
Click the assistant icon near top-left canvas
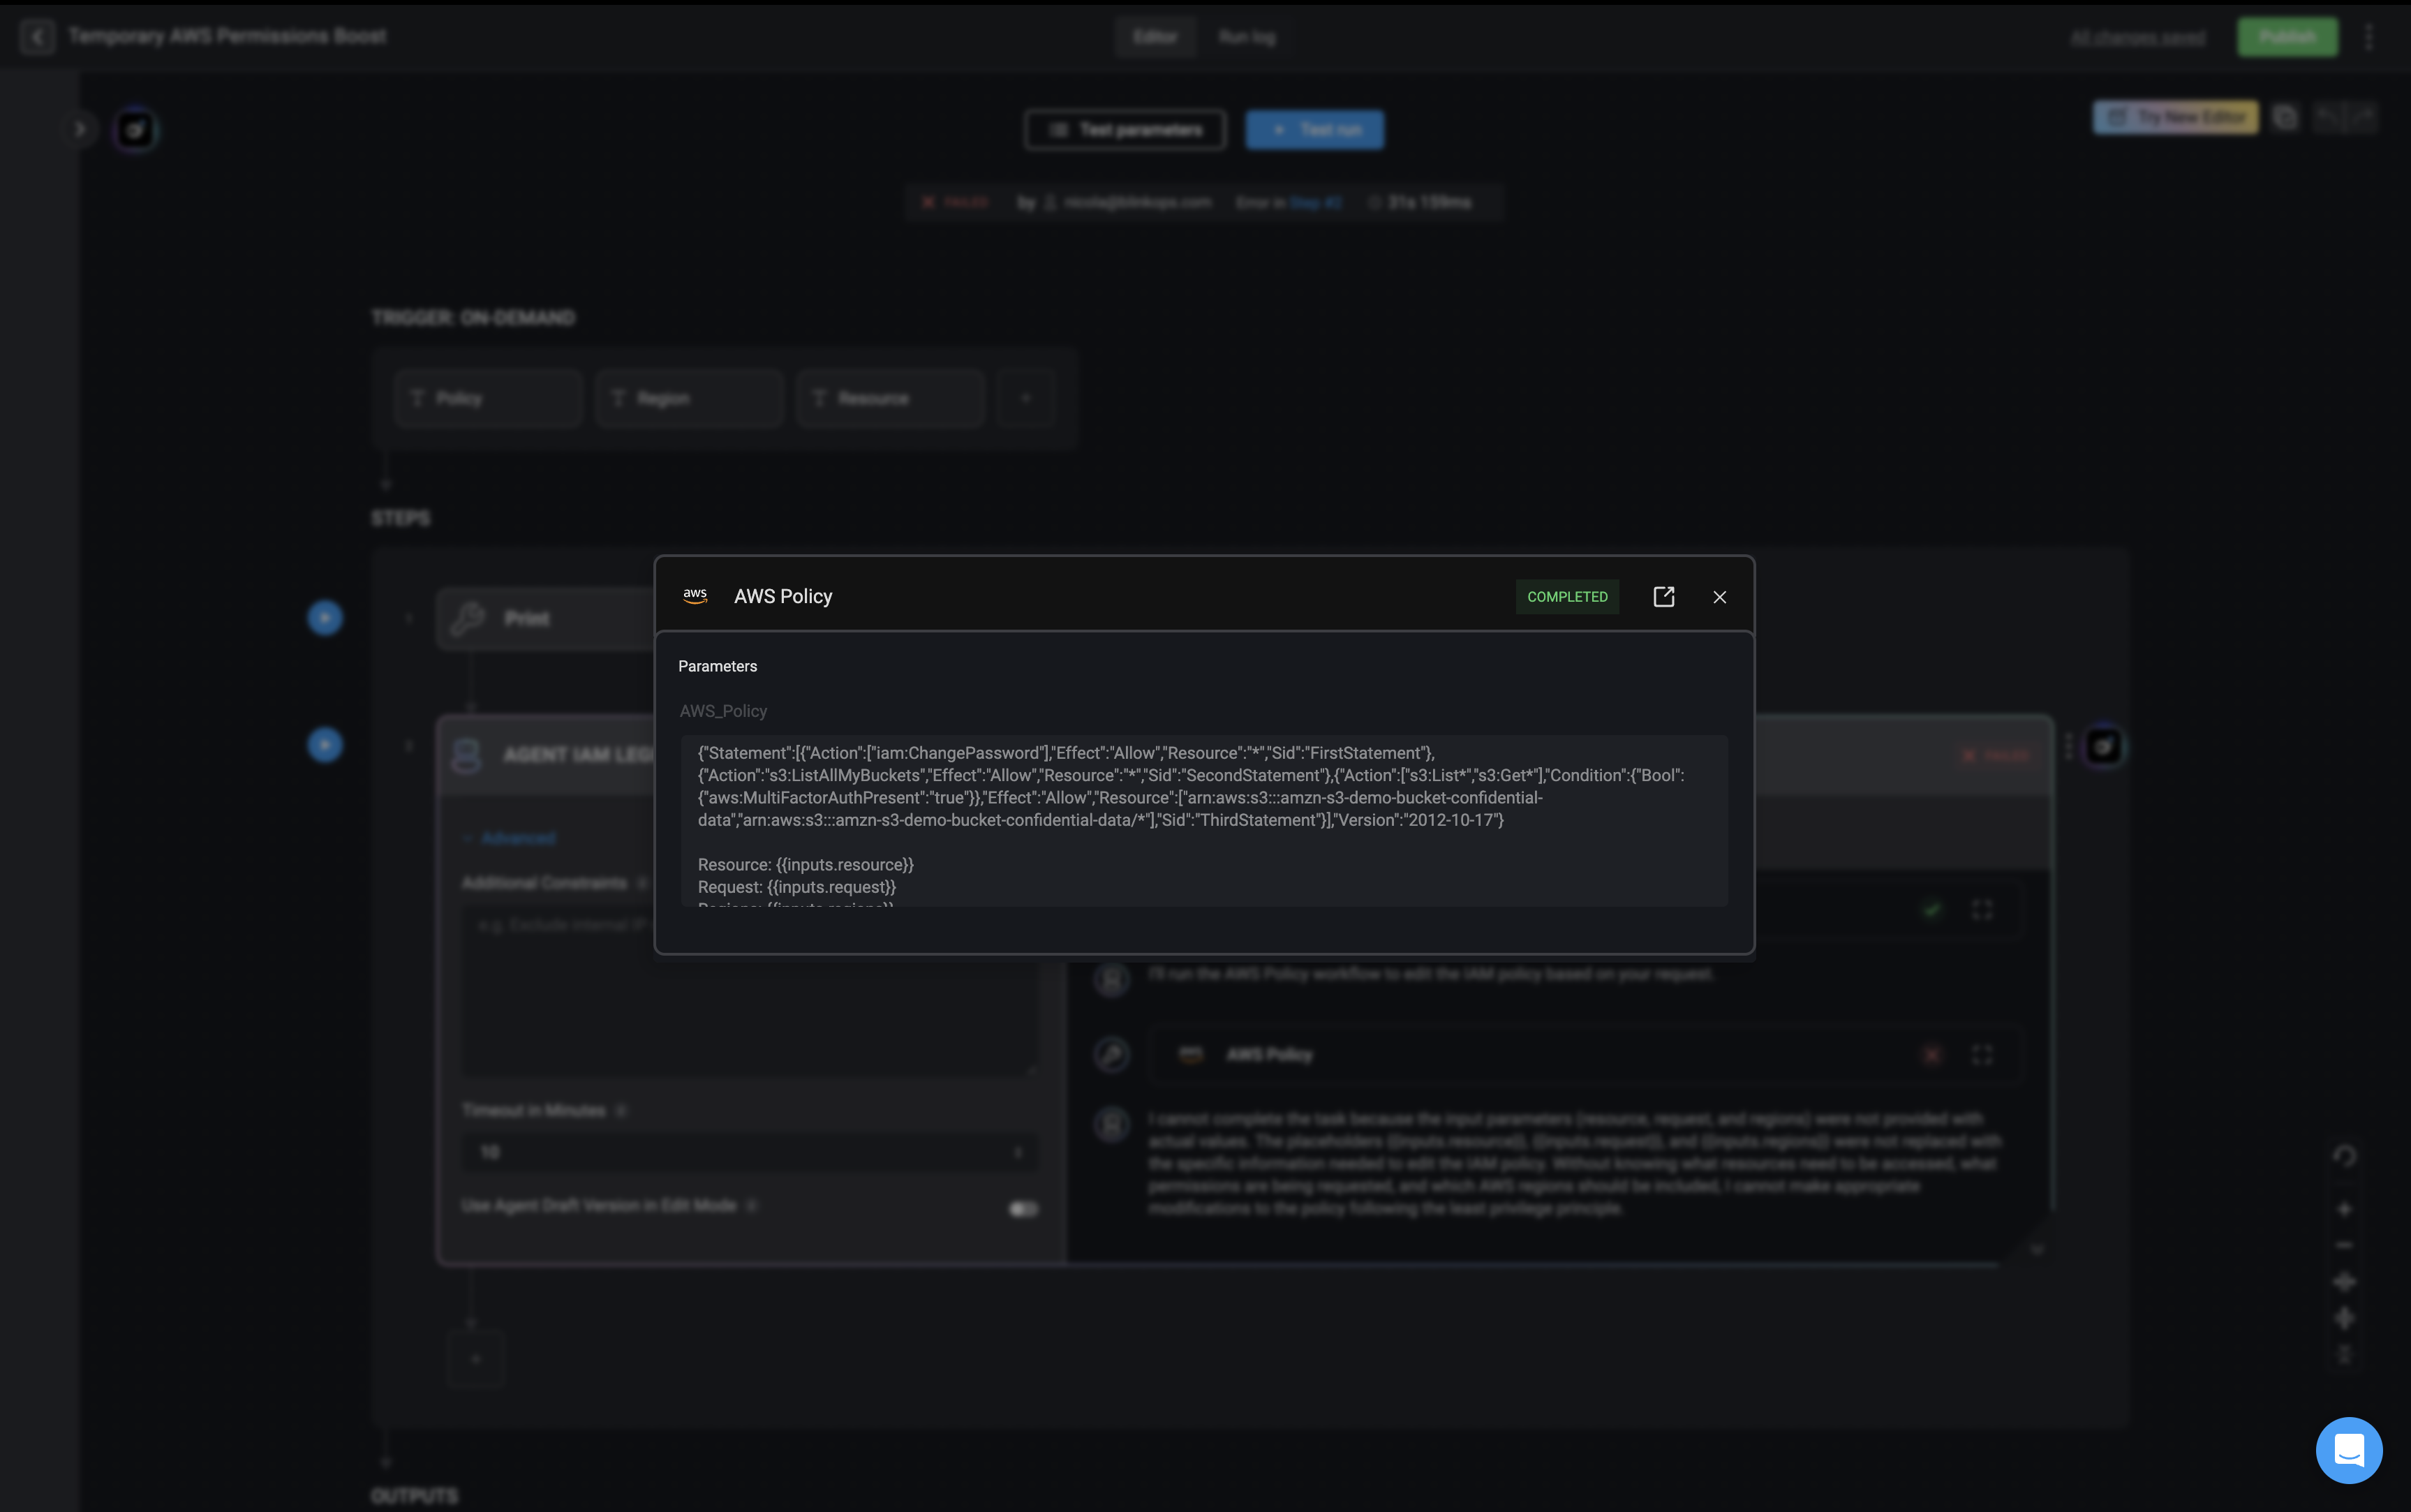[x=136, y=130]
